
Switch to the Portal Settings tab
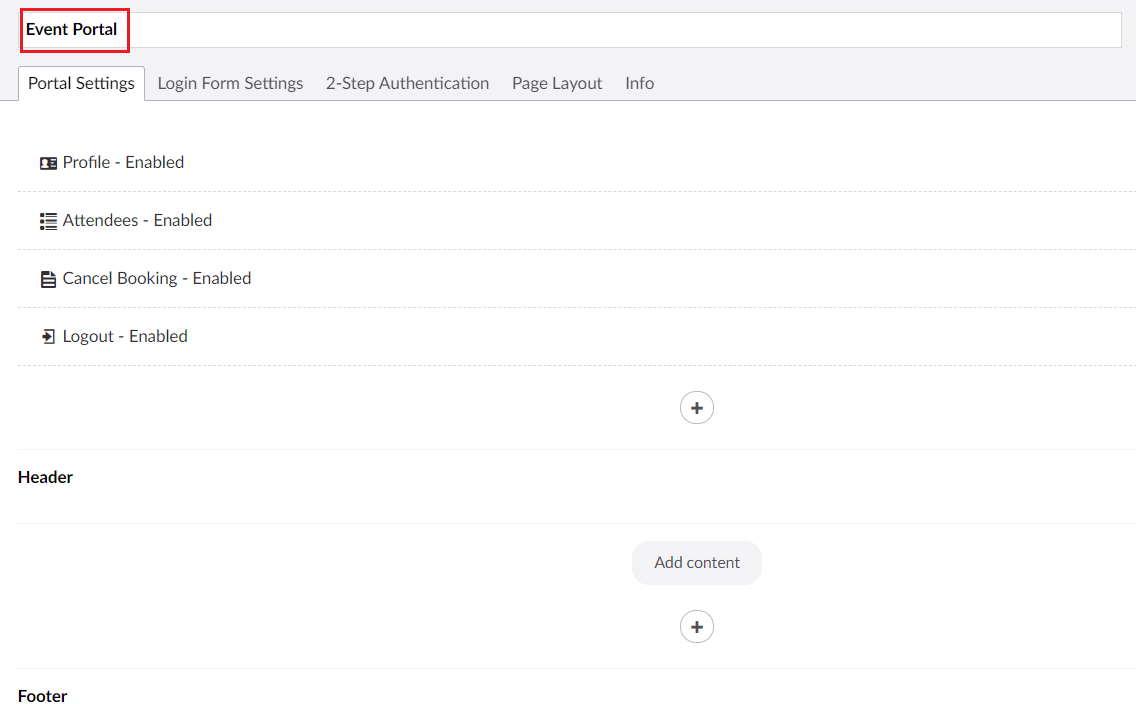click(81, 83)
